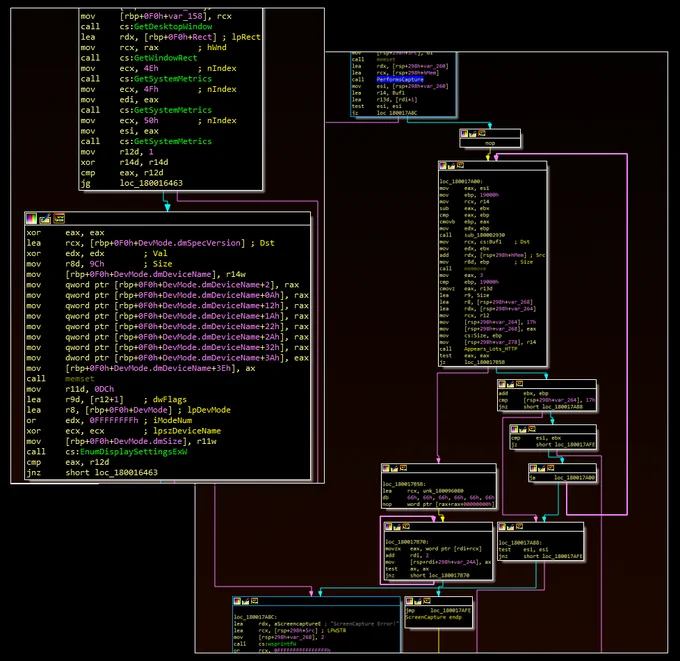Click group icon of node loc_180017A00
Image resolution: width=680 pixels, height=661 pixels.
click(460, 166)
